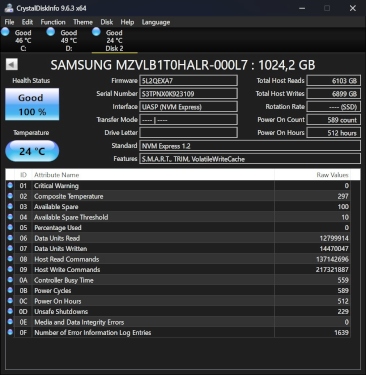Select the Disk 2 status orb
This screenshot has width=366, height=375.
coord(96,32)
